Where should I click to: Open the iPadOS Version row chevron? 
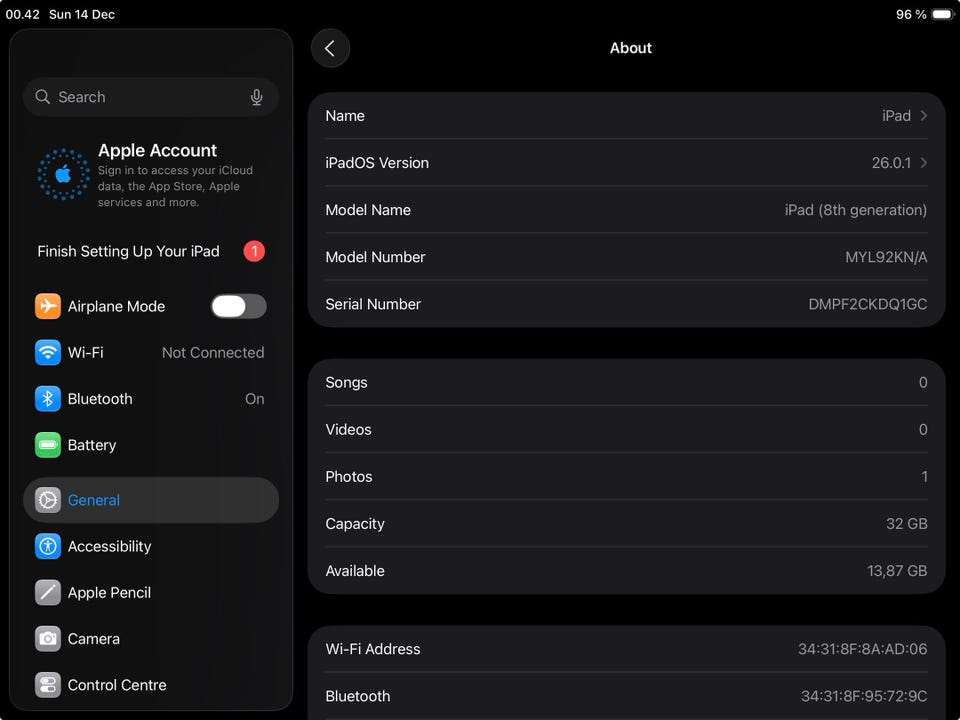924,163
